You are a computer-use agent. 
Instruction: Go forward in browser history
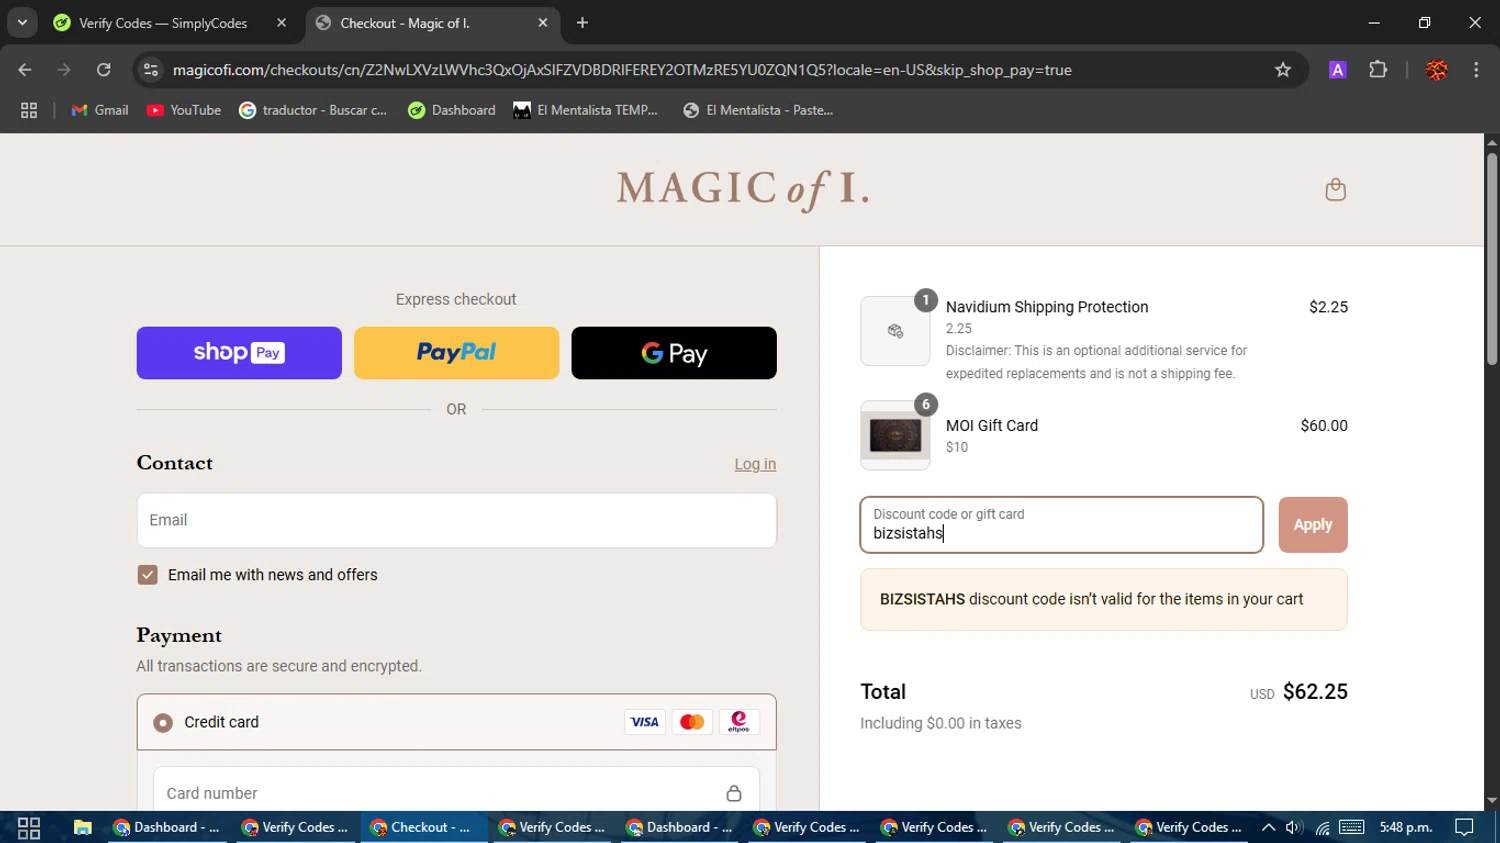[x=64, y=70]
